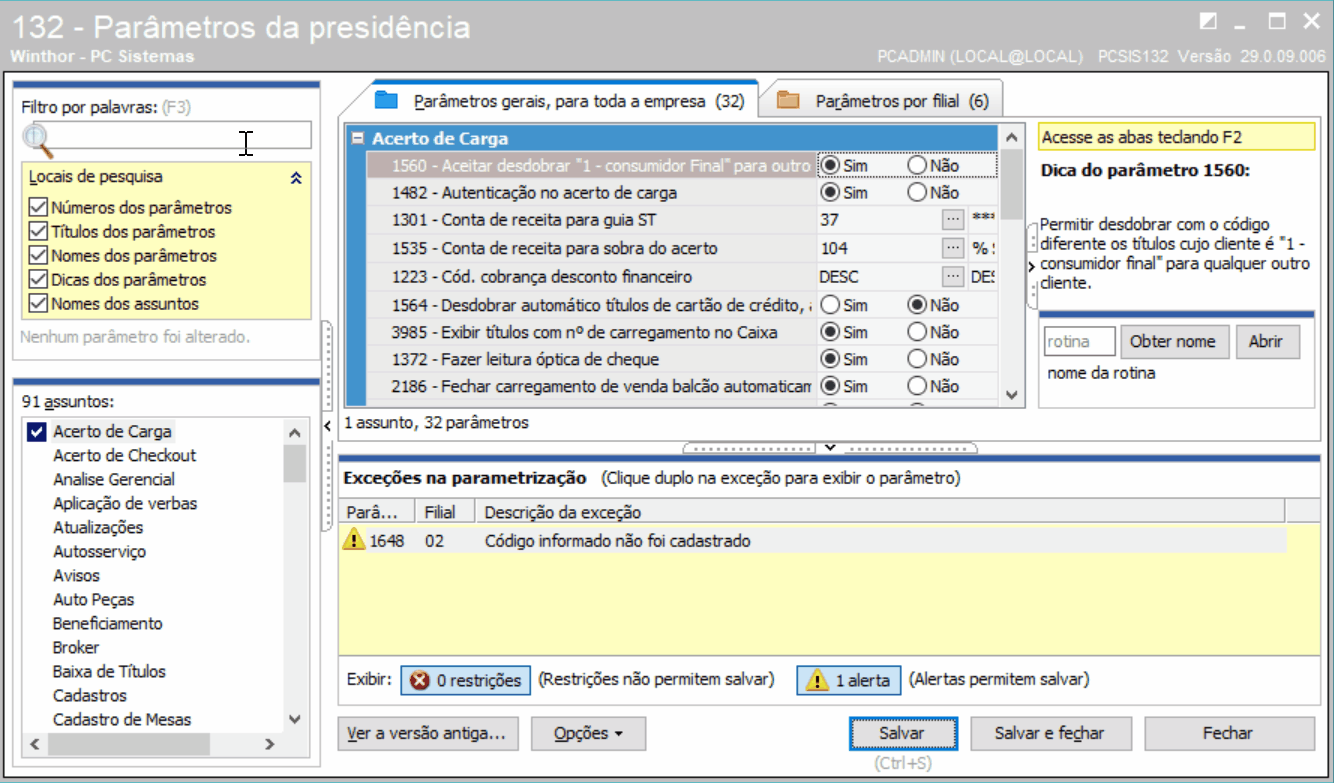This screenshot has width=1334, height=783.
Task: Collapse the left panel using the splitter arrow
Action: click(329, 427)
